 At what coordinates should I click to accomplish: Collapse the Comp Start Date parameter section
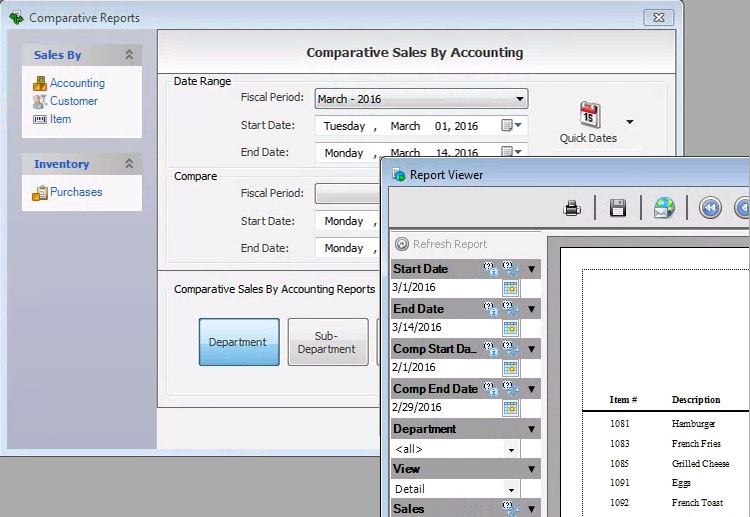click(531, 349)
